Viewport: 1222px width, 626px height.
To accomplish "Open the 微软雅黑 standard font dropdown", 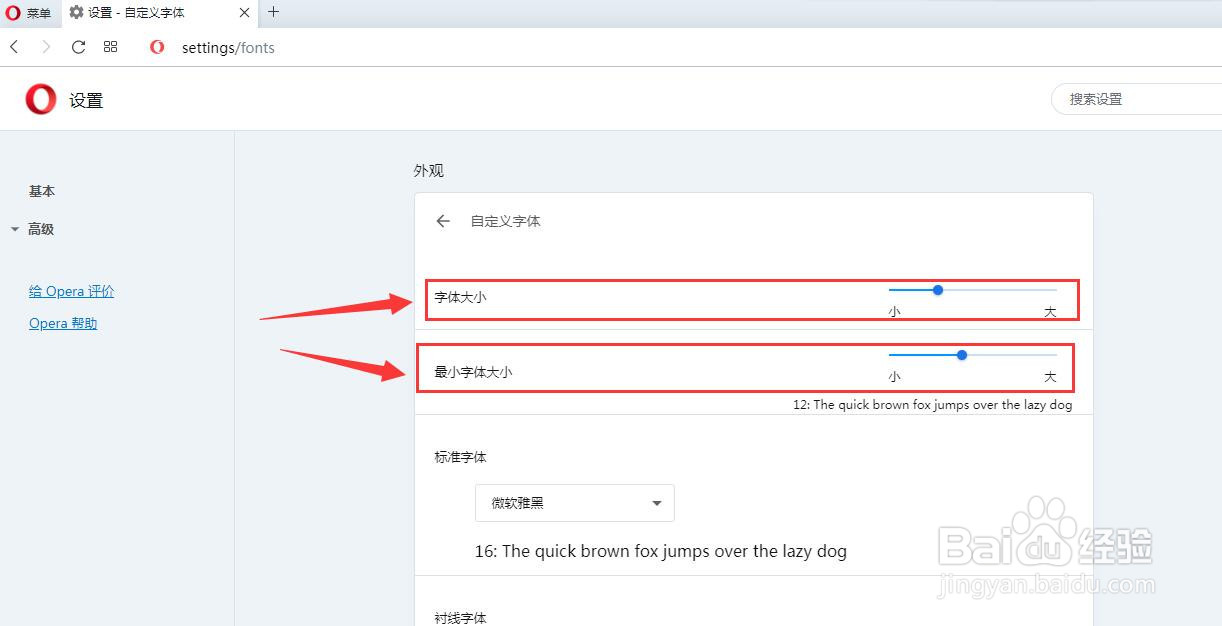I will click(x=575, y=503).
